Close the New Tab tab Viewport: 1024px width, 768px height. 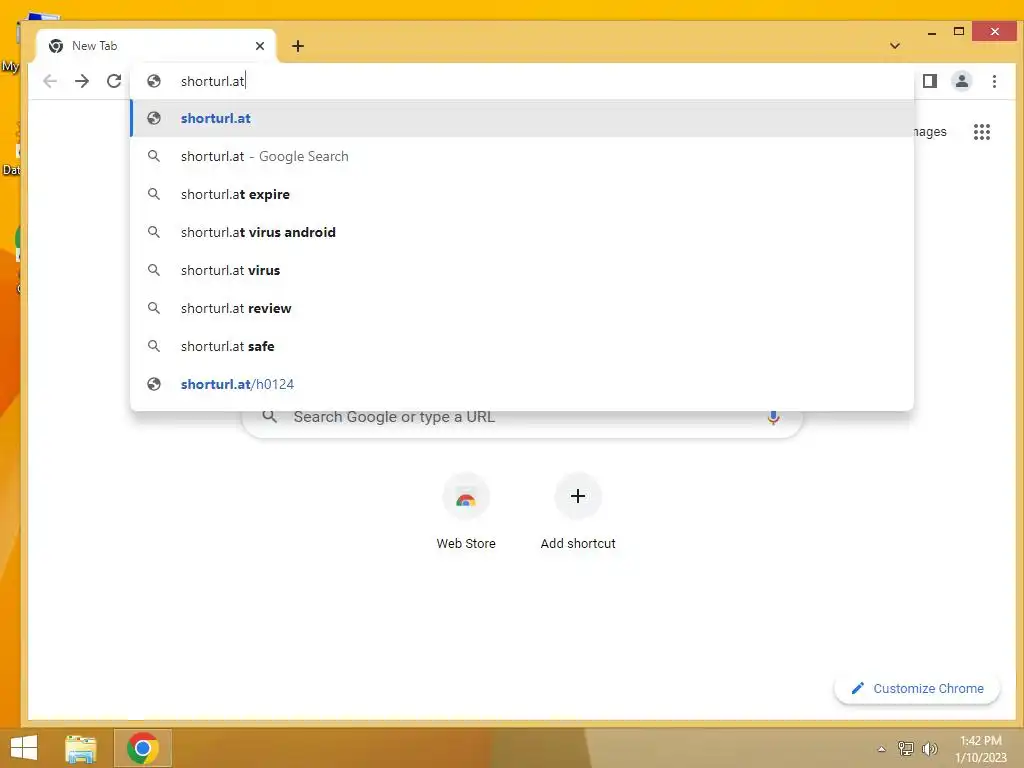pos(260,46)
